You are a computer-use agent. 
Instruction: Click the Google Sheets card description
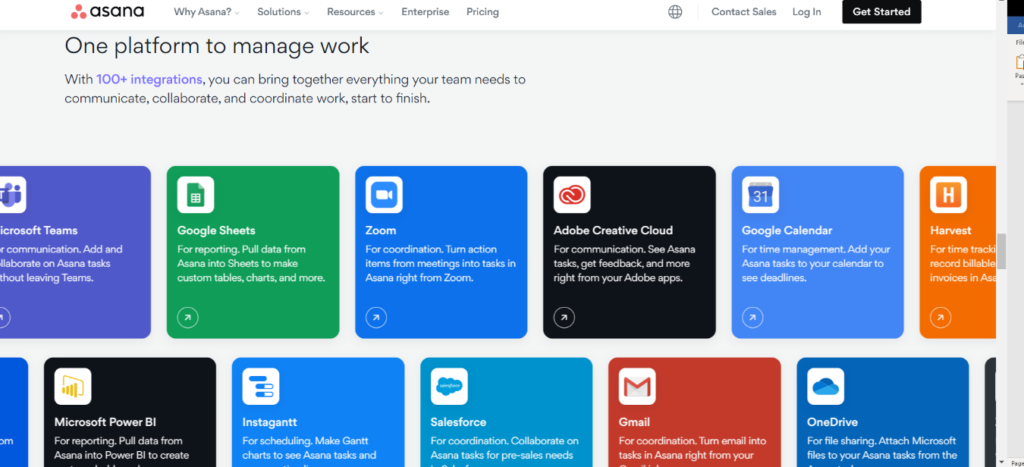pos(251,263)
